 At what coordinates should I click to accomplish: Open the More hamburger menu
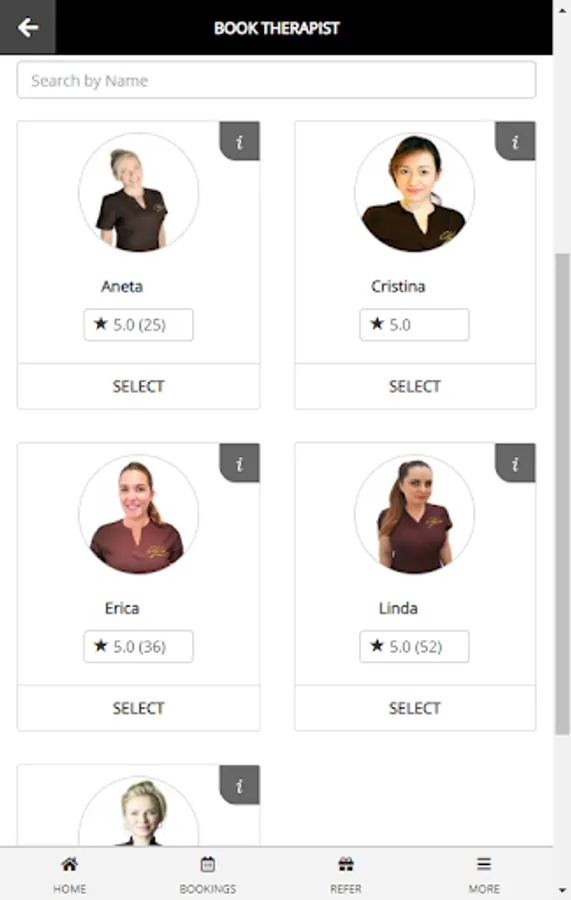[x=484, y=874]
